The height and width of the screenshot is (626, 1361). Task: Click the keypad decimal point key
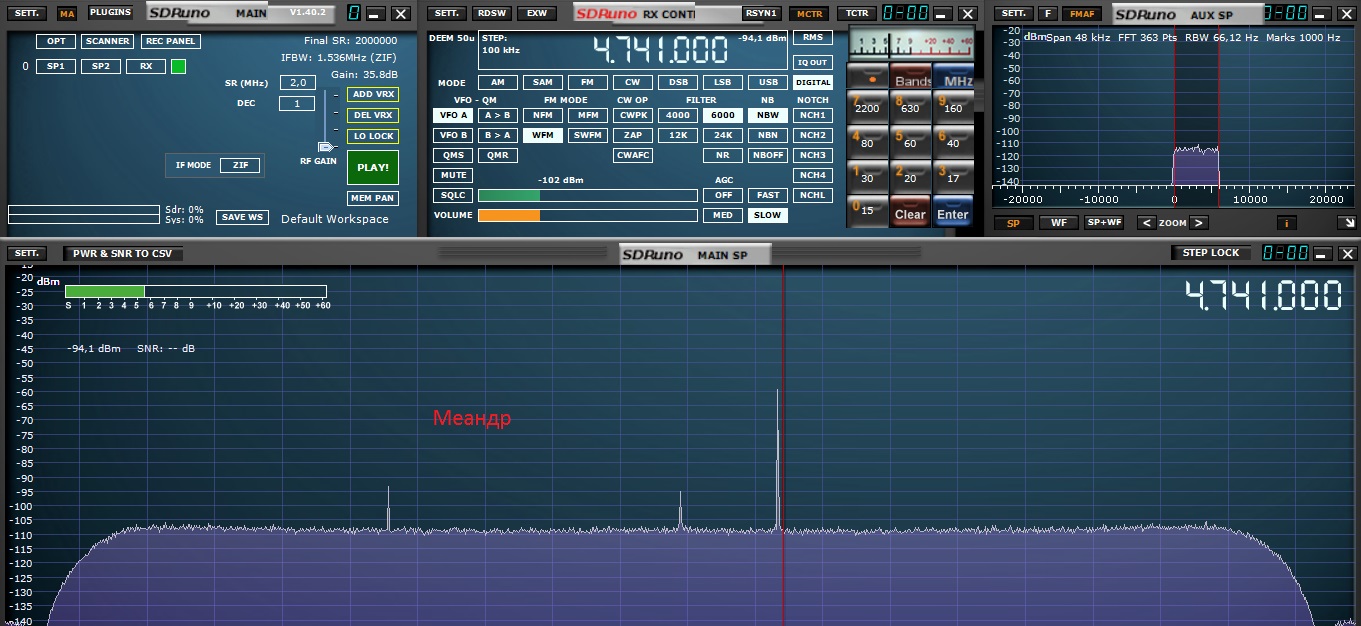[x=867, y=76]
